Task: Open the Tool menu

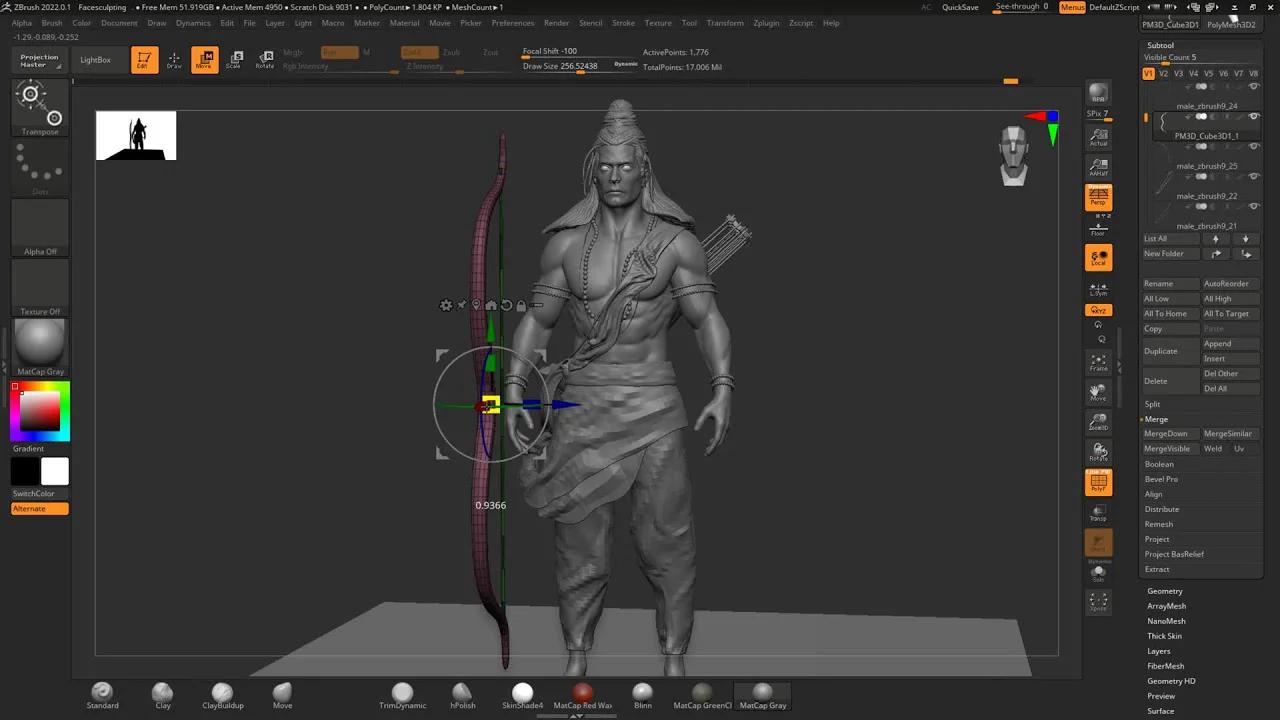Action: tap(688, 23)
